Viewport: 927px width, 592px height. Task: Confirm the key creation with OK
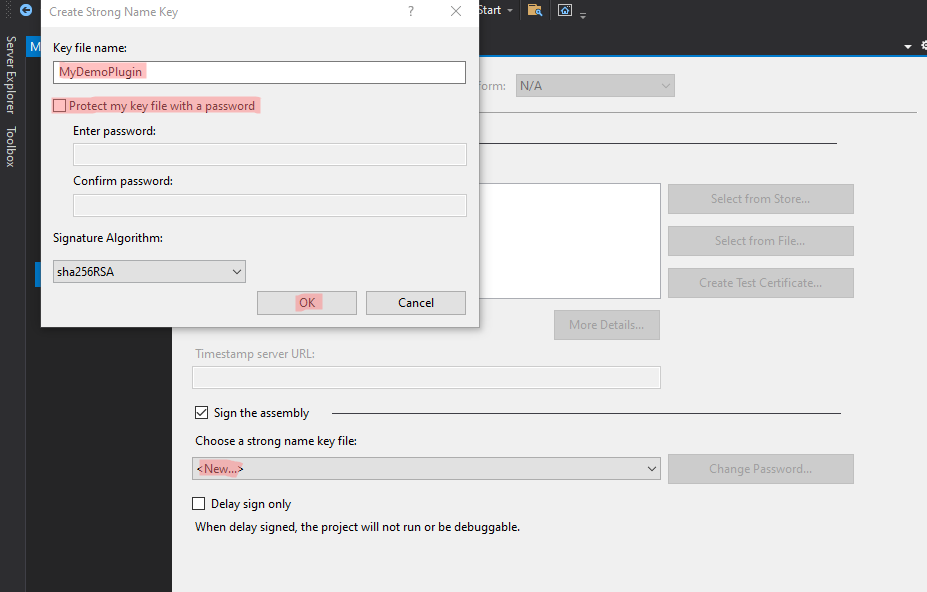pos(306,302)
